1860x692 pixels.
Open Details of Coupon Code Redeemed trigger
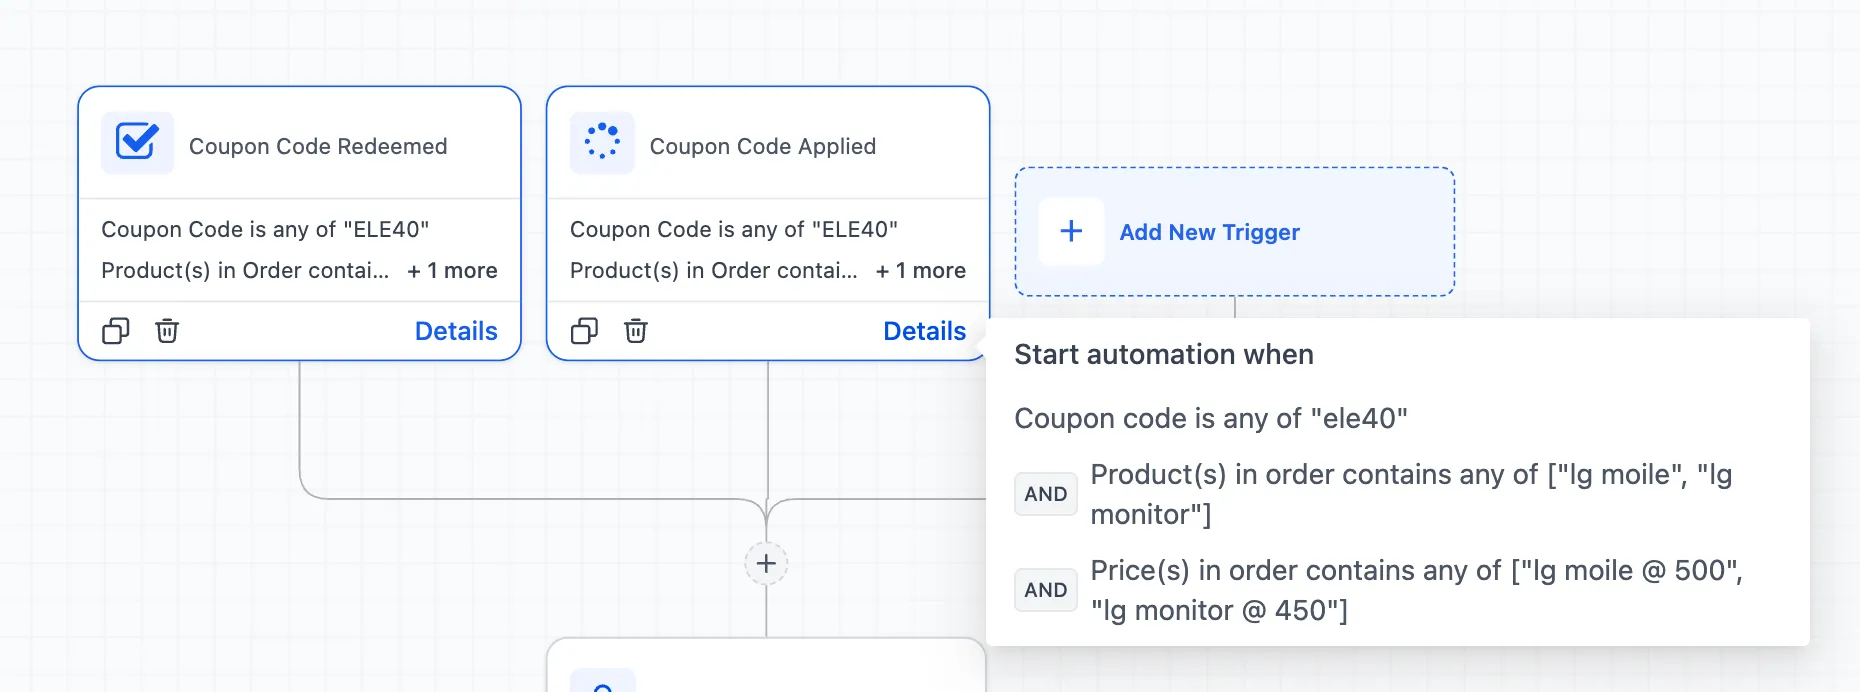[x=456, y=331]
